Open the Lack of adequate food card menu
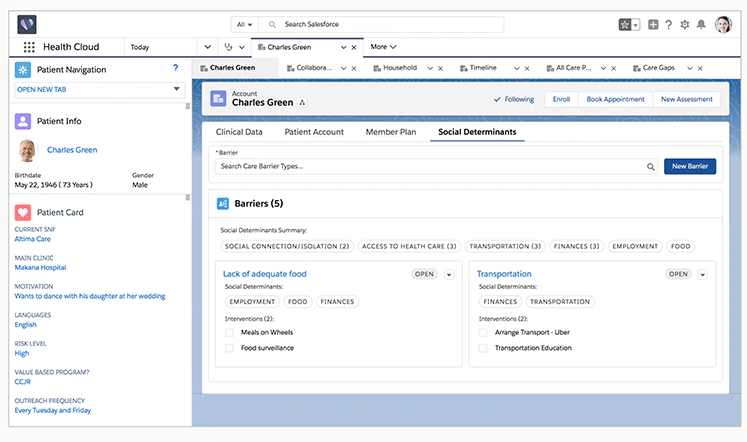Screen dimensions: 747x442 449,275
